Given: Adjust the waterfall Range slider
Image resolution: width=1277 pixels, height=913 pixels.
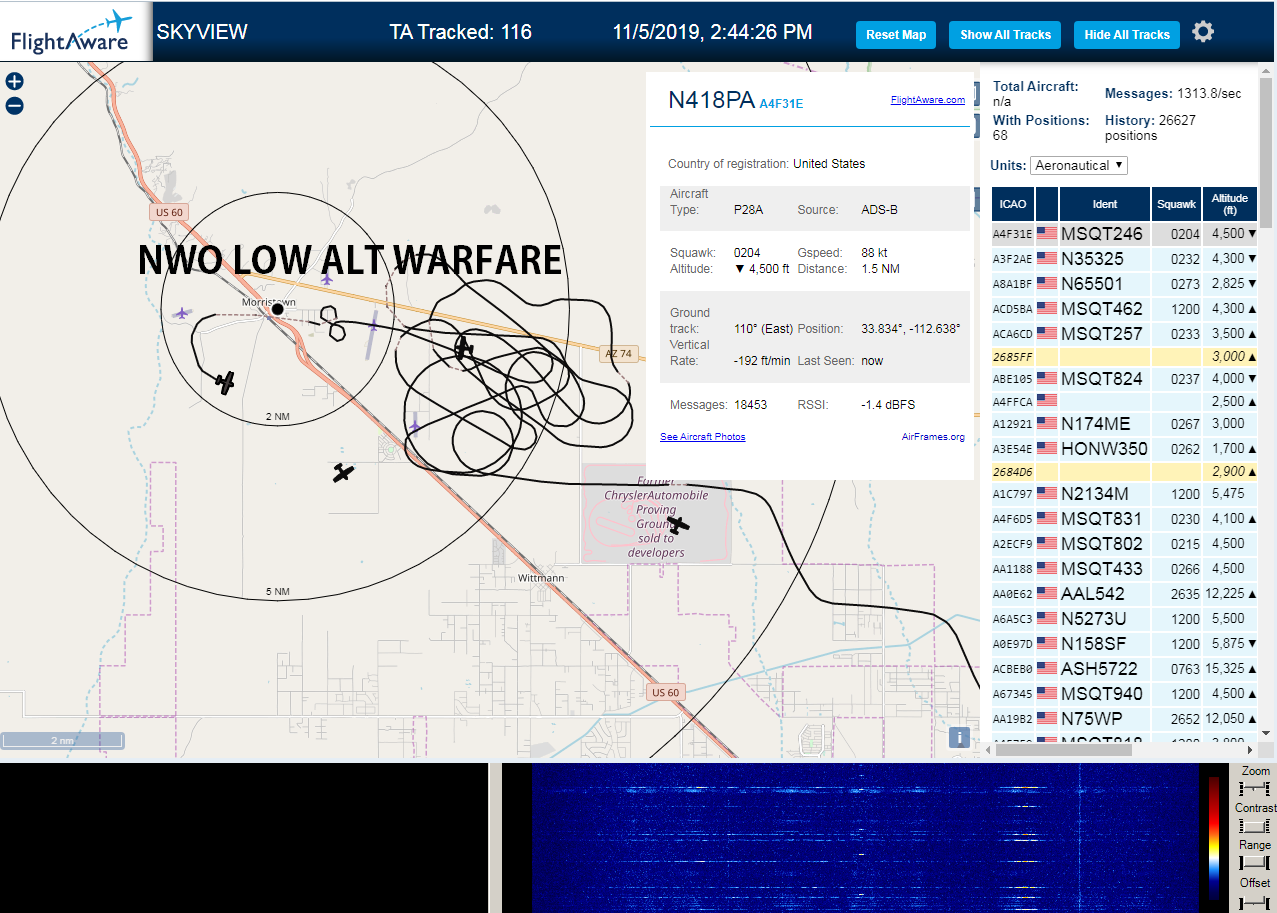Looking at the screenshot, I should pyautogui.click(x=1253, y=863).
